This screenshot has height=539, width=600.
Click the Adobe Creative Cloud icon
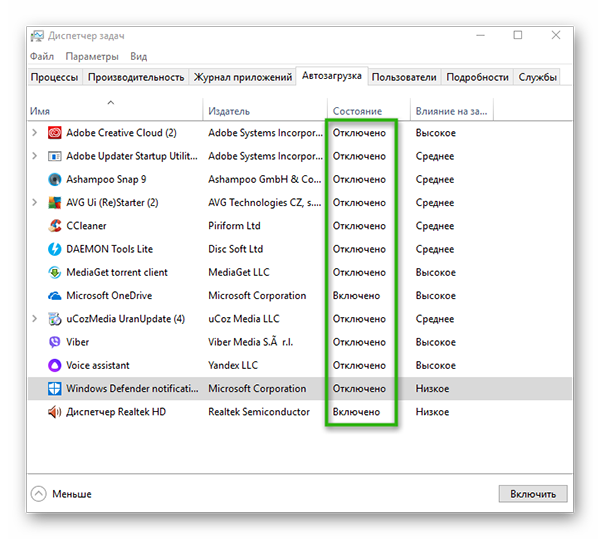pyautogui.click(x=55, y=133)
